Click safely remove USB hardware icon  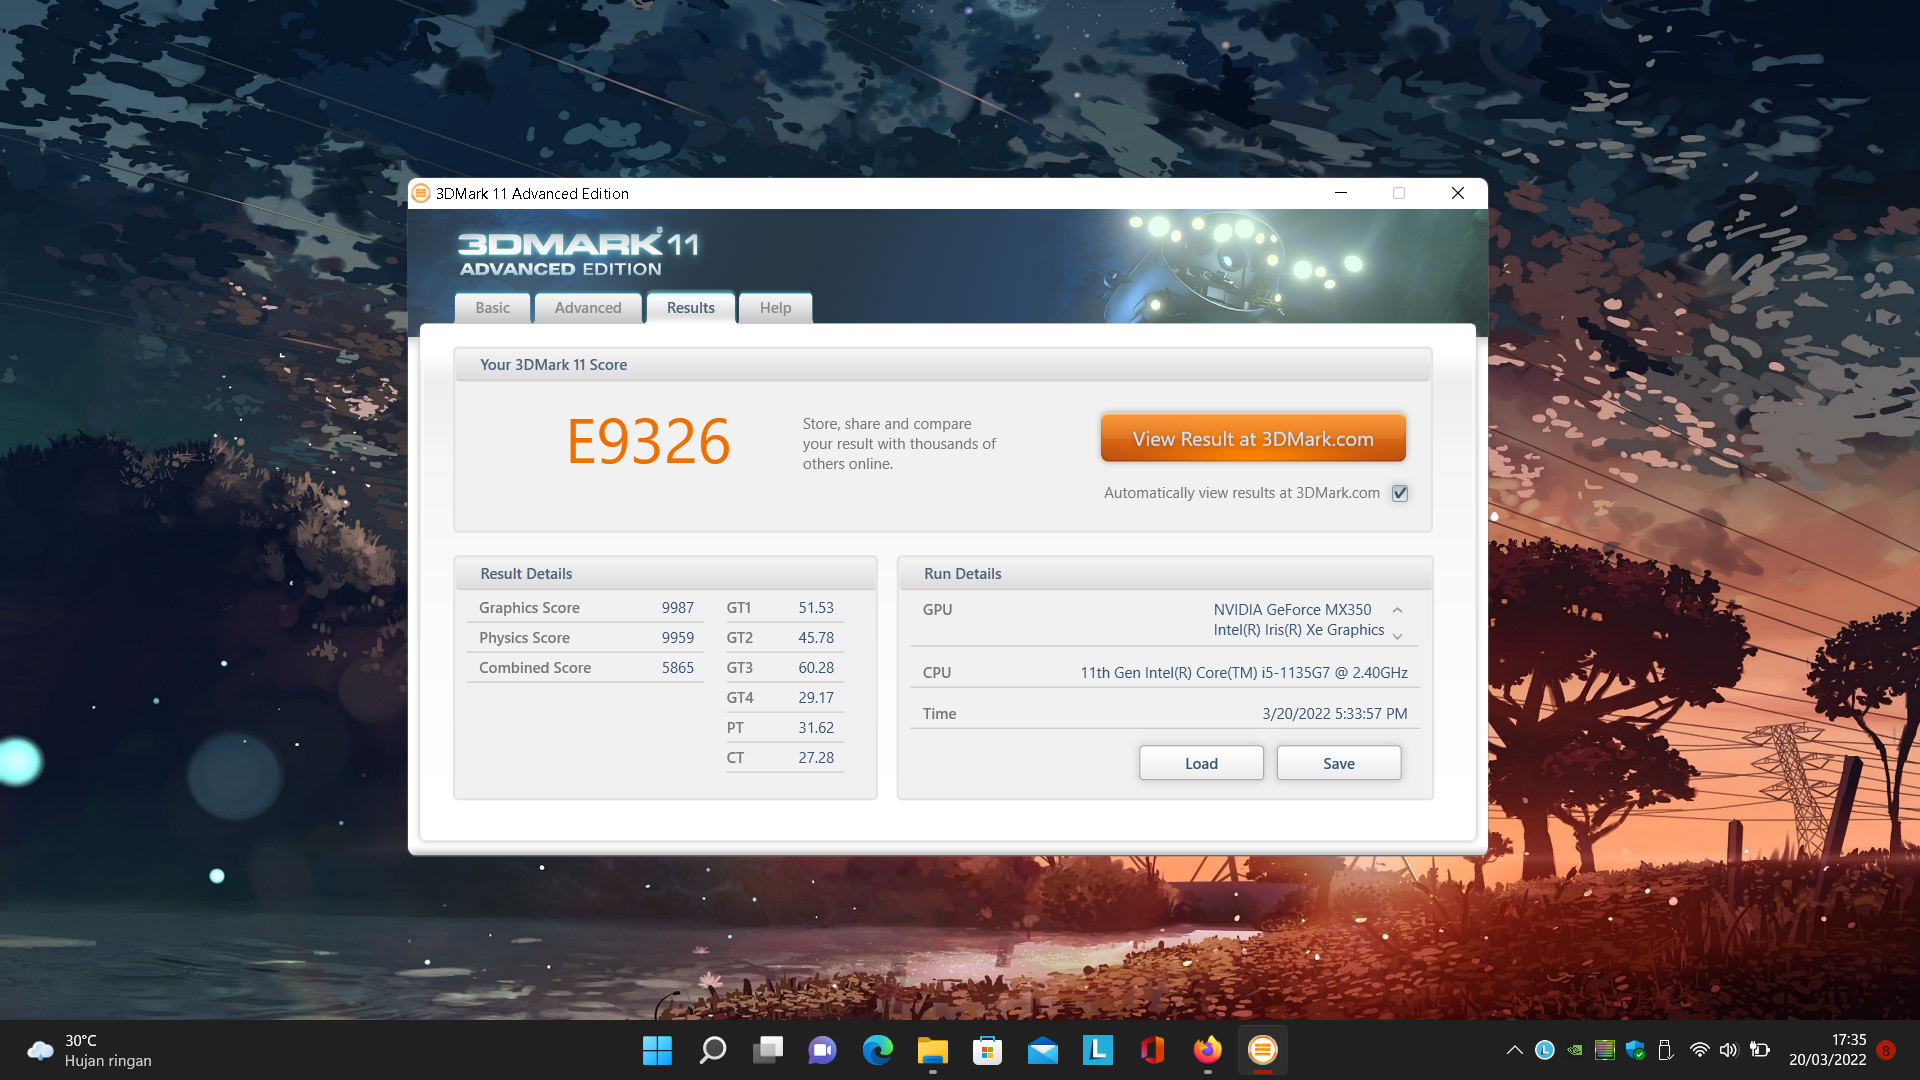(x=1665, y=1050)
